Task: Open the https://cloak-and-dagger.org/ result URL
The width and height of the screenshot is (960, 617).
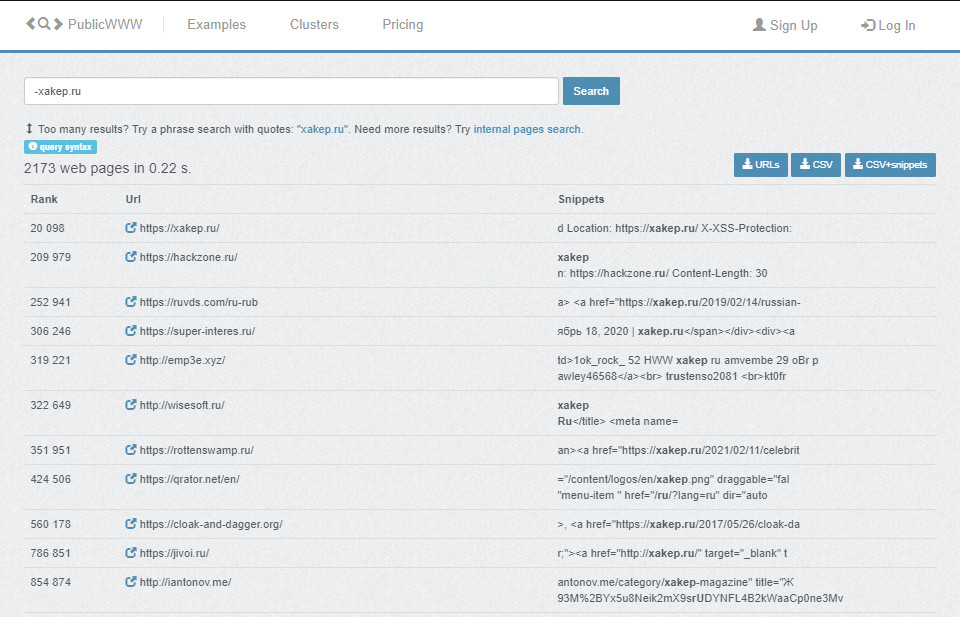Action: [x=211, y=525]
